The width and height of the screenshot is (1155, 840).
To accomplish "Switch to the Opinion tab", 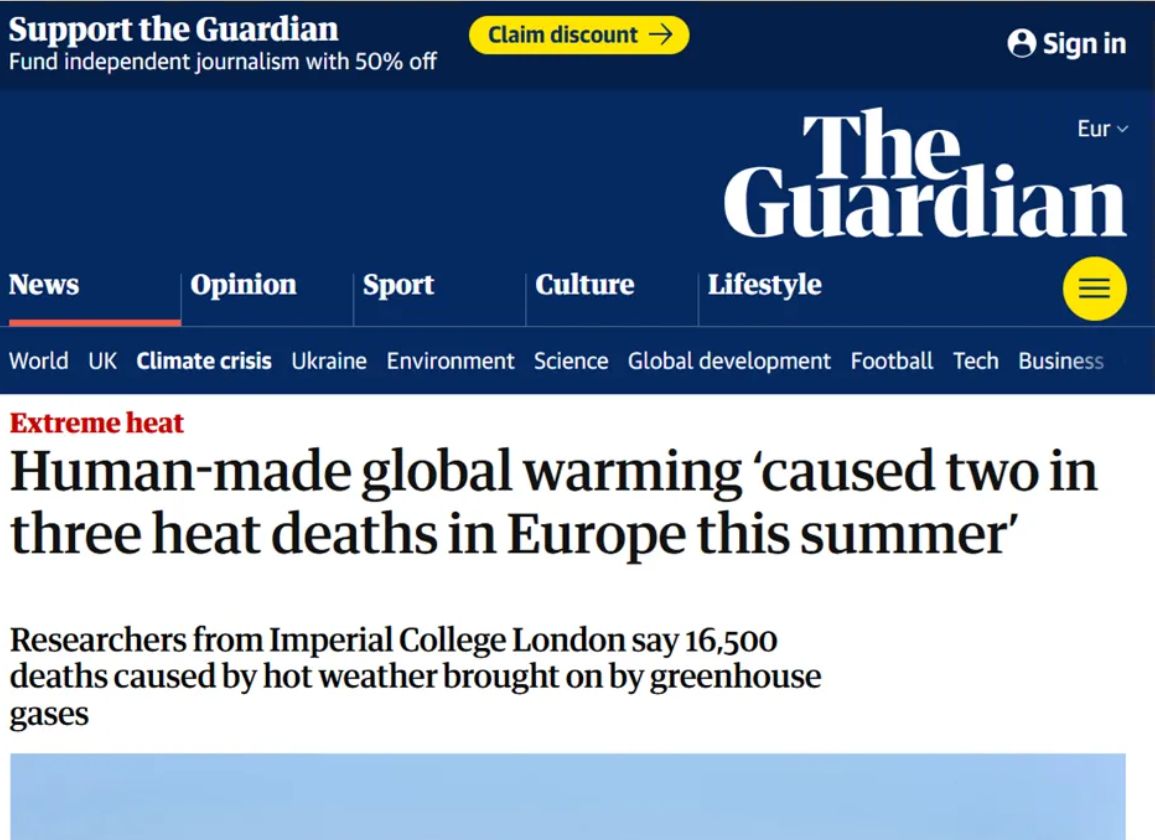I will click(x=243, y=284).
